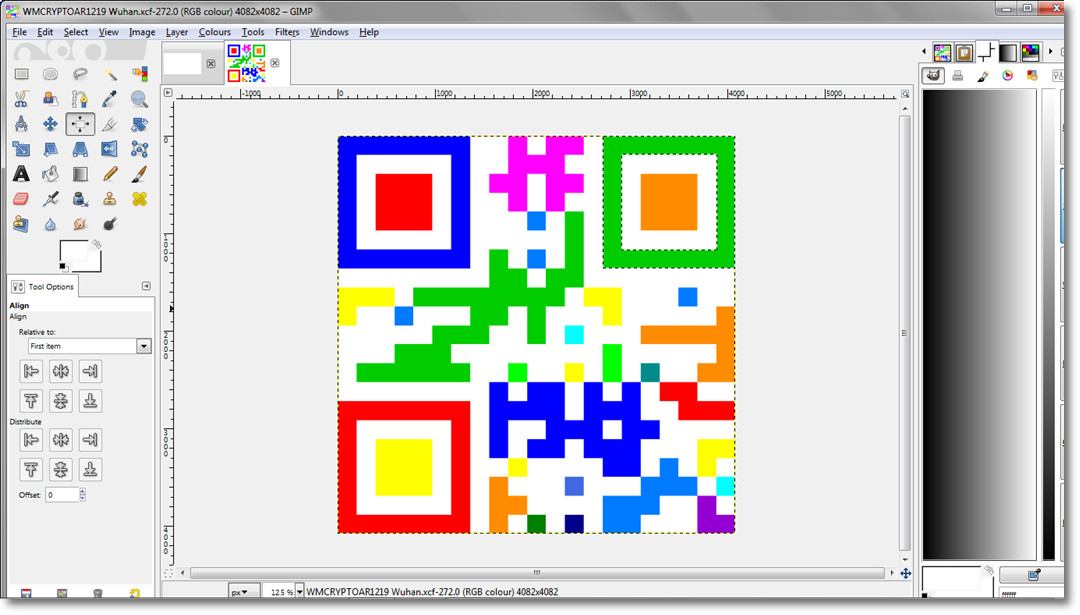
Task: Reset colours to default black and white
Action: (63, 267)
